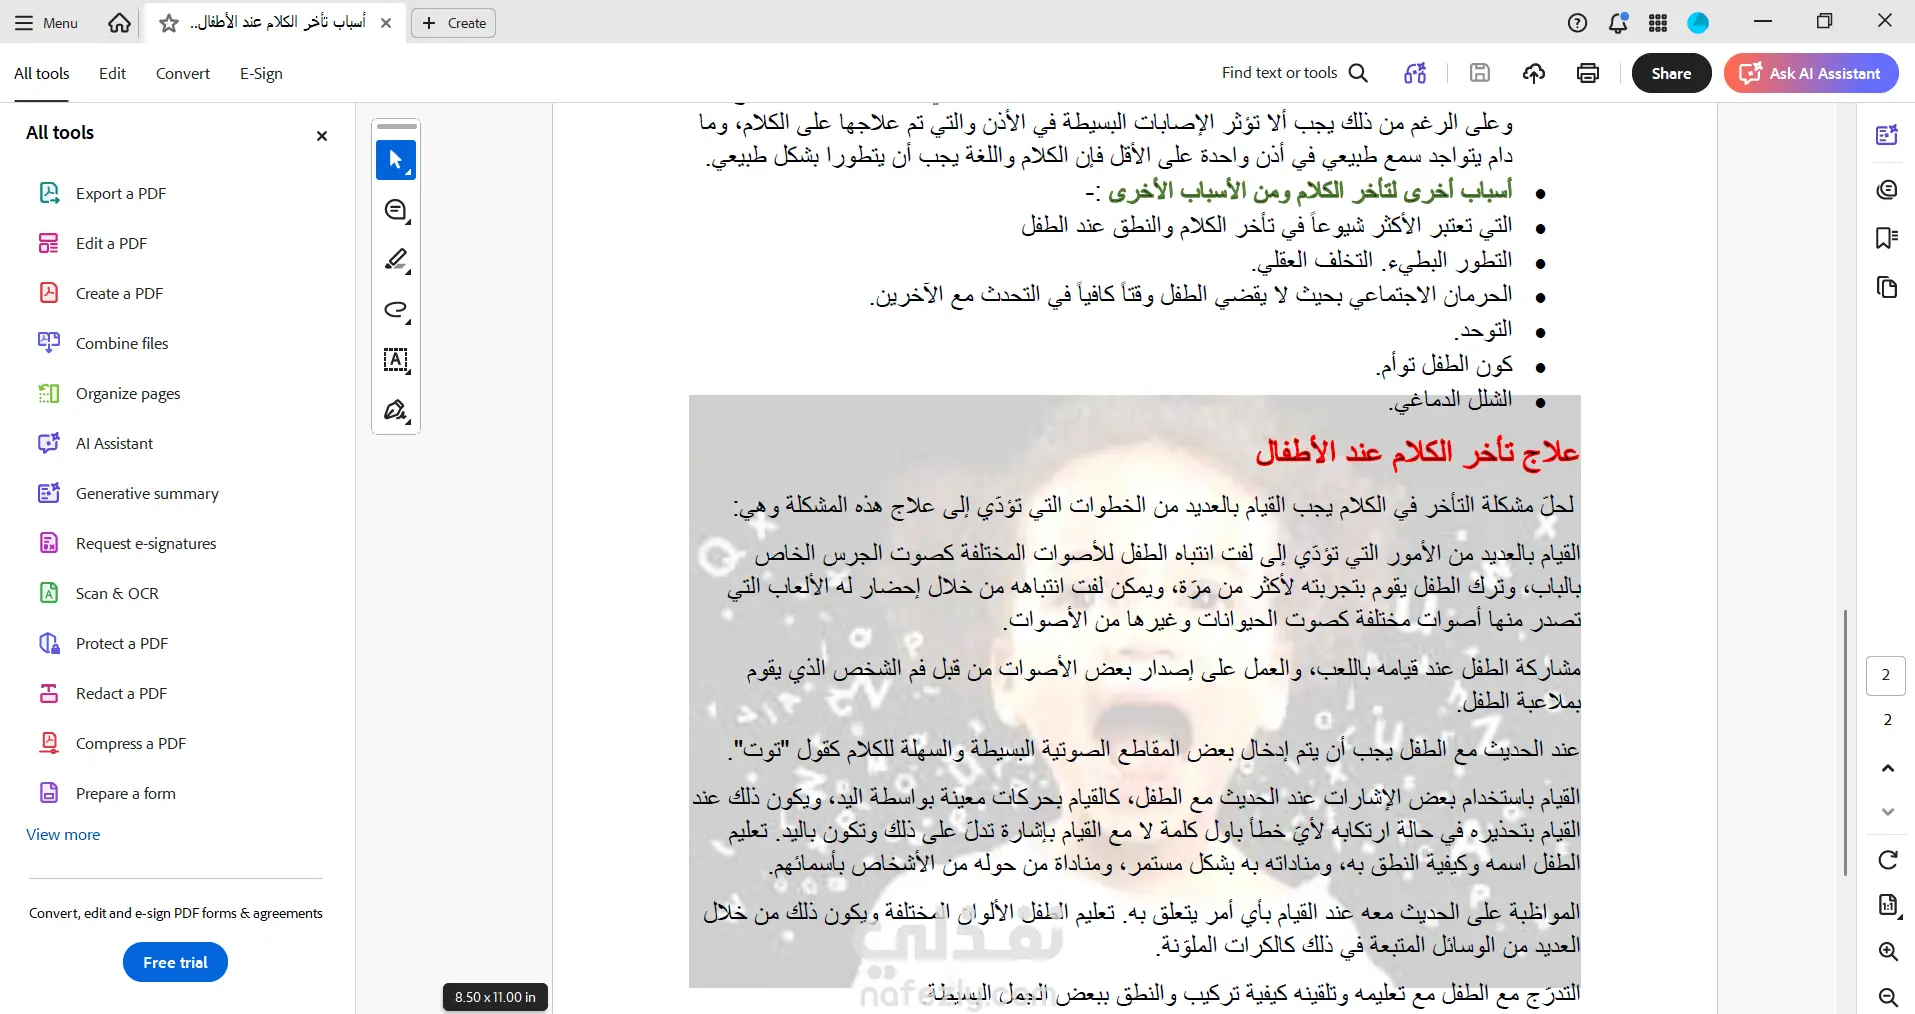Open the Menu hamburger

[46, 23]
